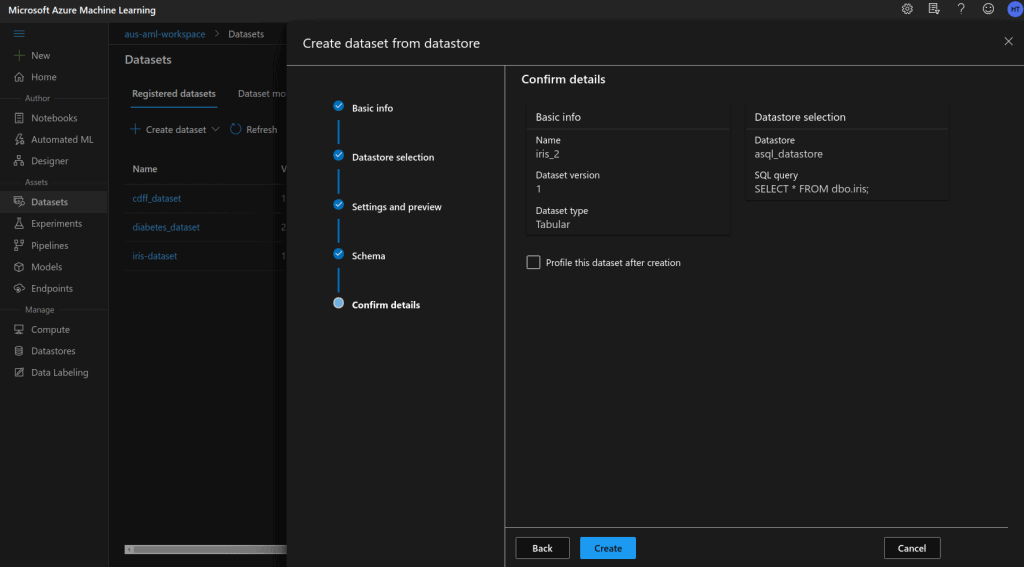The height and width of the screenshot is (567, 1024).
Task: Click the Notebooks icon in sidebar
Action: tap(19, 118)
